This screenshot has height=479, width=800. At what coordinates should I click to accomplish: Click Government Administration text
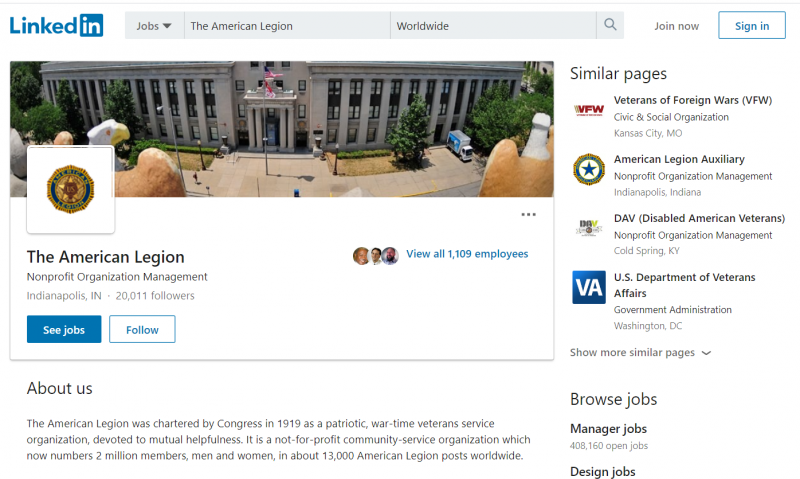pyautogui.click(x=672, y=310)
